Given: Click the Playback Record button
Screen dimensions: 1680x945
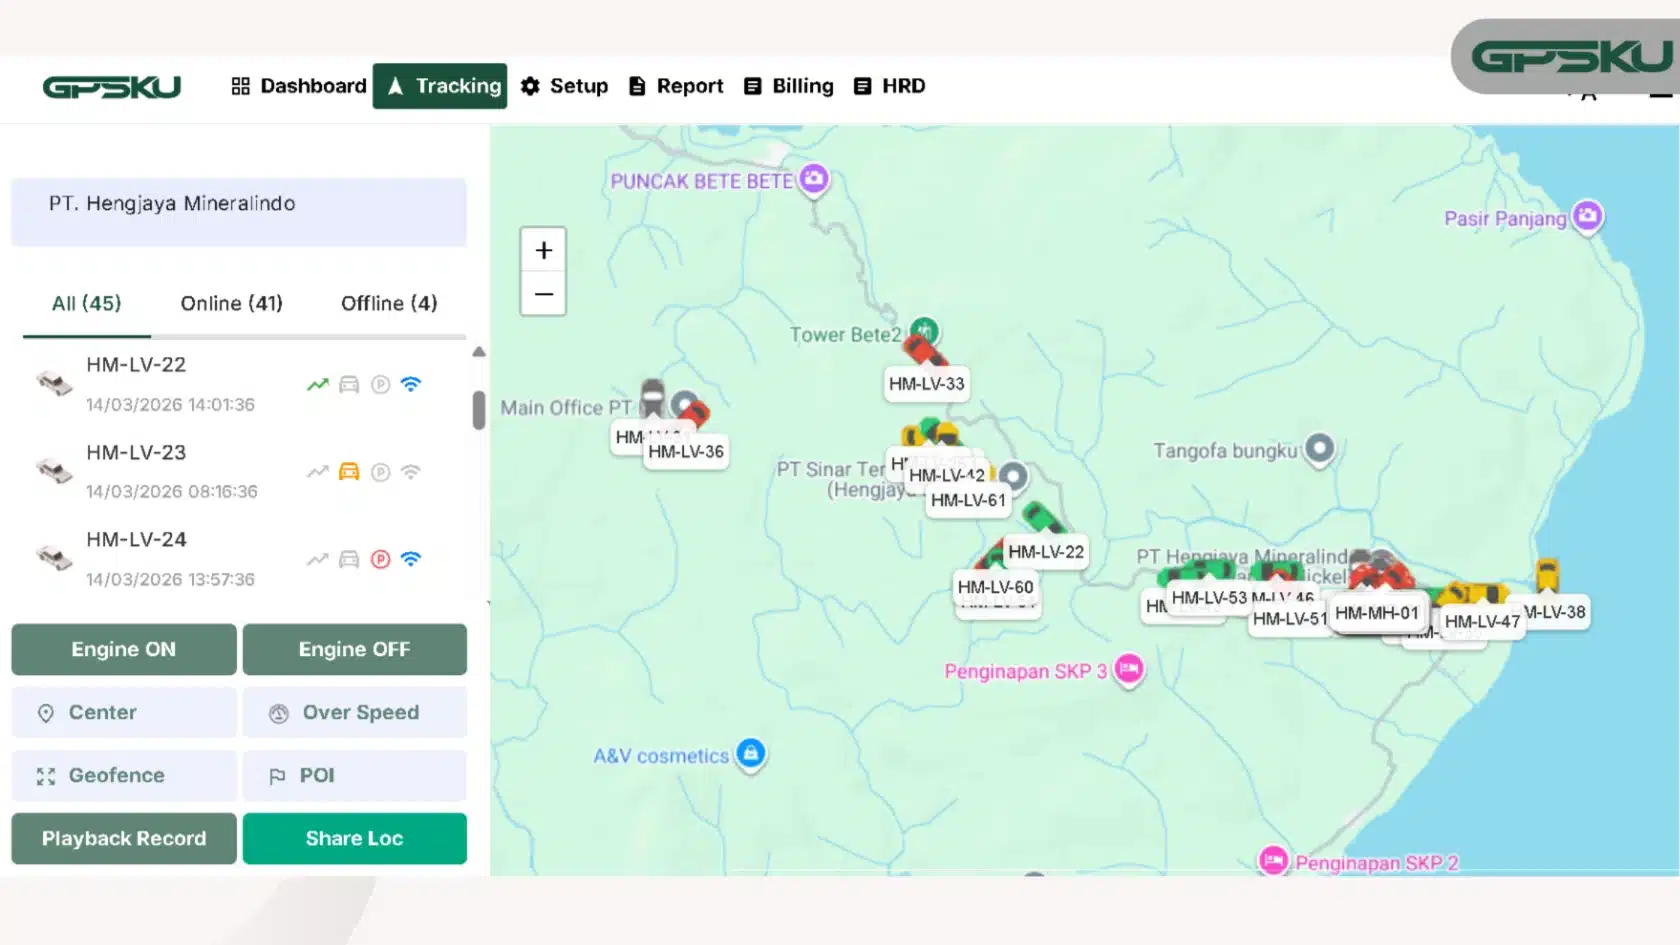Looking at the screenshot, I should pyautogui.click(x=123, y=838).
